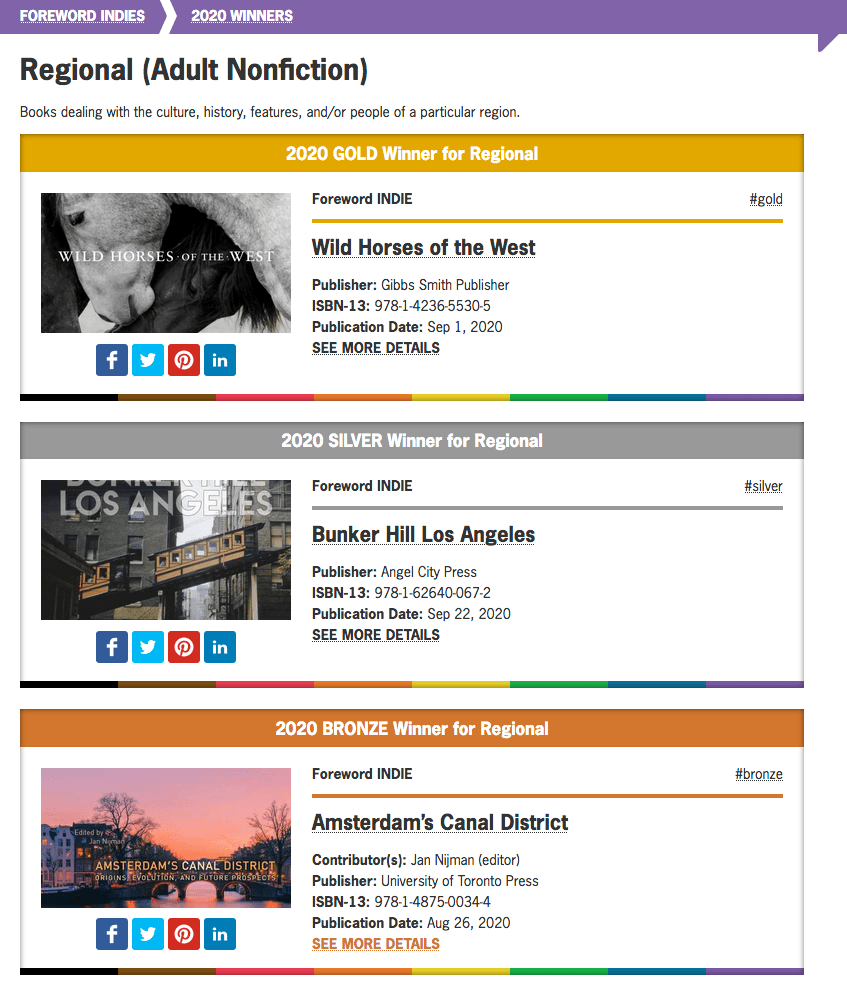Screen dimensions: 847x988
Task: Share Amsterdam's Canal District on Facebook
Action: click(112, 934)
